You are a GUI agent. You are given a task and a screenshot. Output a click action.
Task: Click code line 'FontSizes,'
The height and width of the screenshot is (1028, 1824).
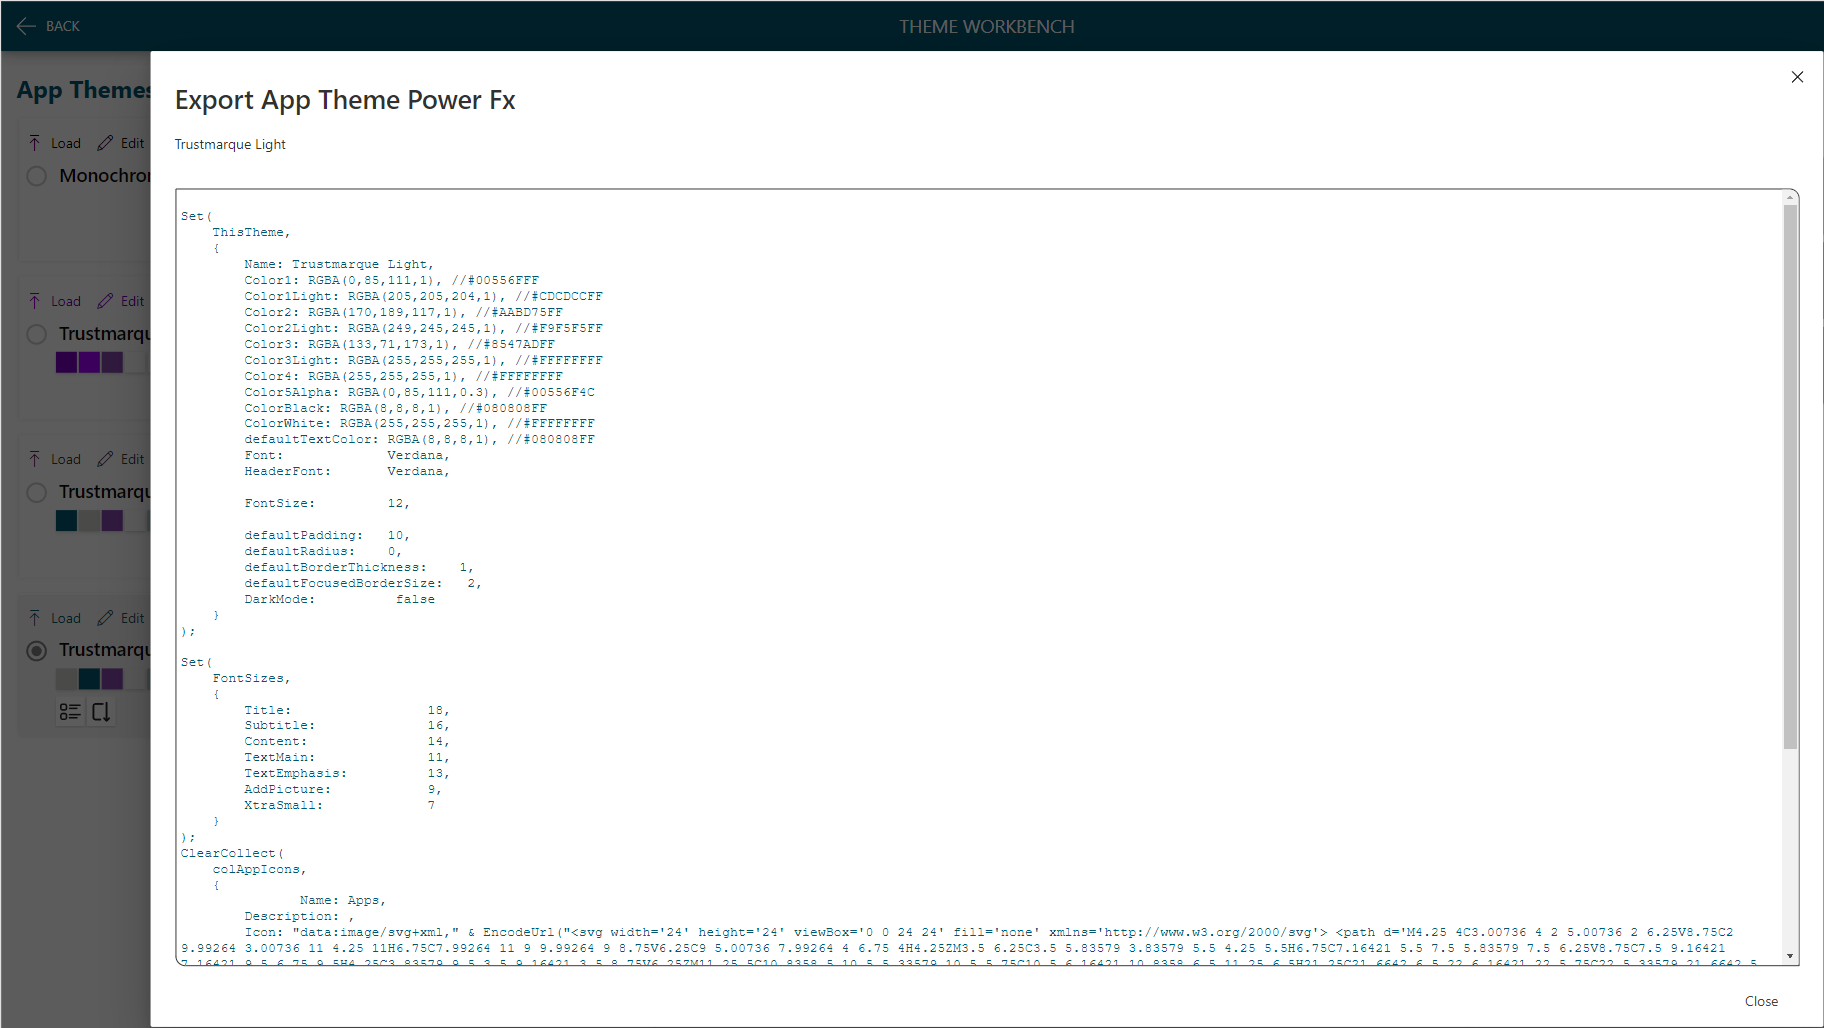tap(251, 678)
